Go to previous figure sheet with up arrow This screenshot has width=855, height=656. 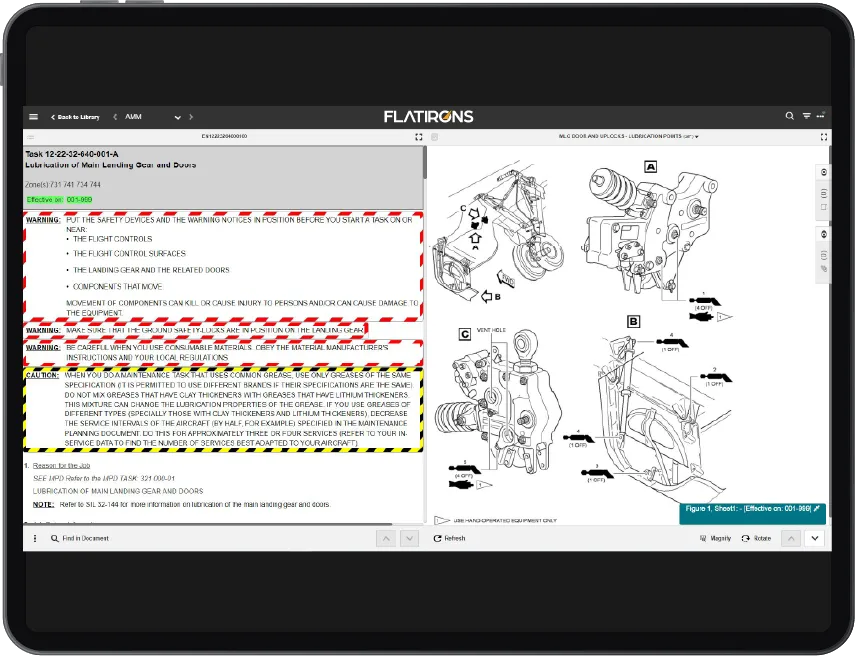pos(791,539)
